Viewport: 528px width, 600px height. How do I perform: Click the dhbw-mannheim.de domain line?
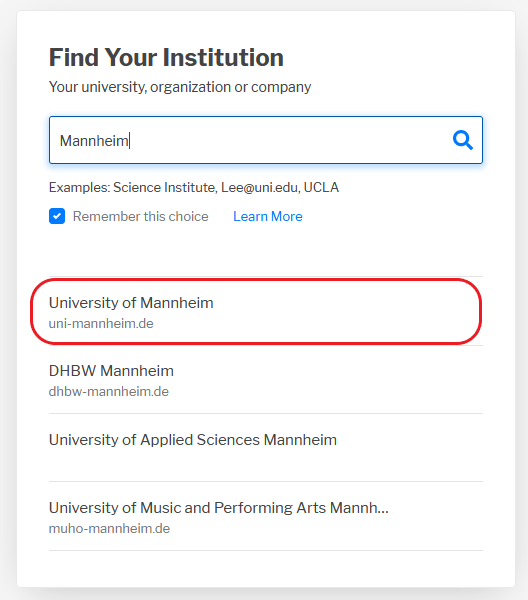(x=109, y=391)
